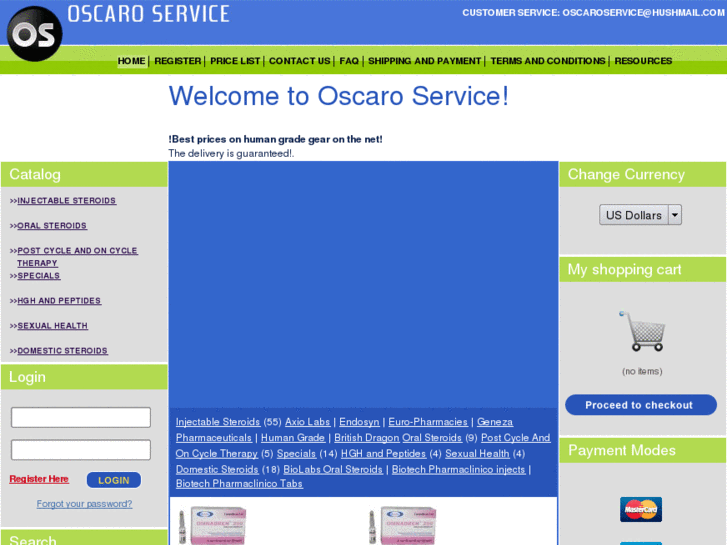This screenshot has width=727, height=545.
Task: Click the shopping cart icon
Action: 642,331
